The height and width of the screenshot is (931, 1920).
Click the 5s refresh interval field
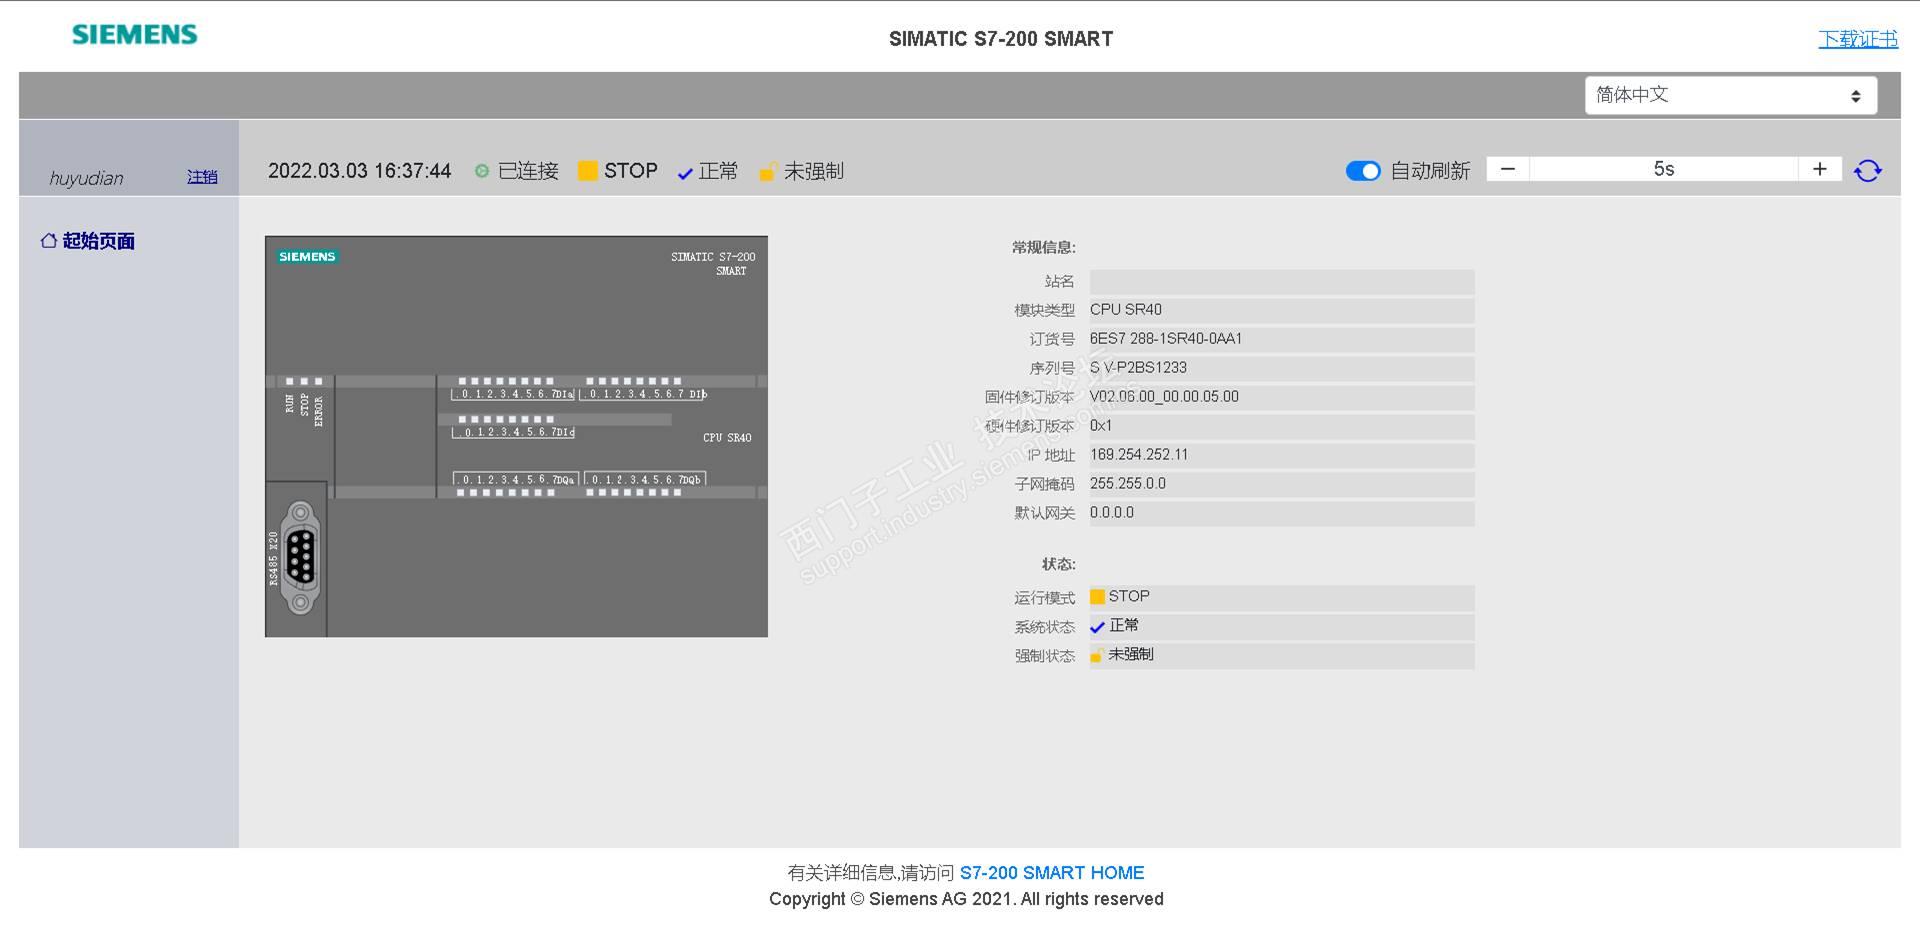click(x=1664, y=169)
